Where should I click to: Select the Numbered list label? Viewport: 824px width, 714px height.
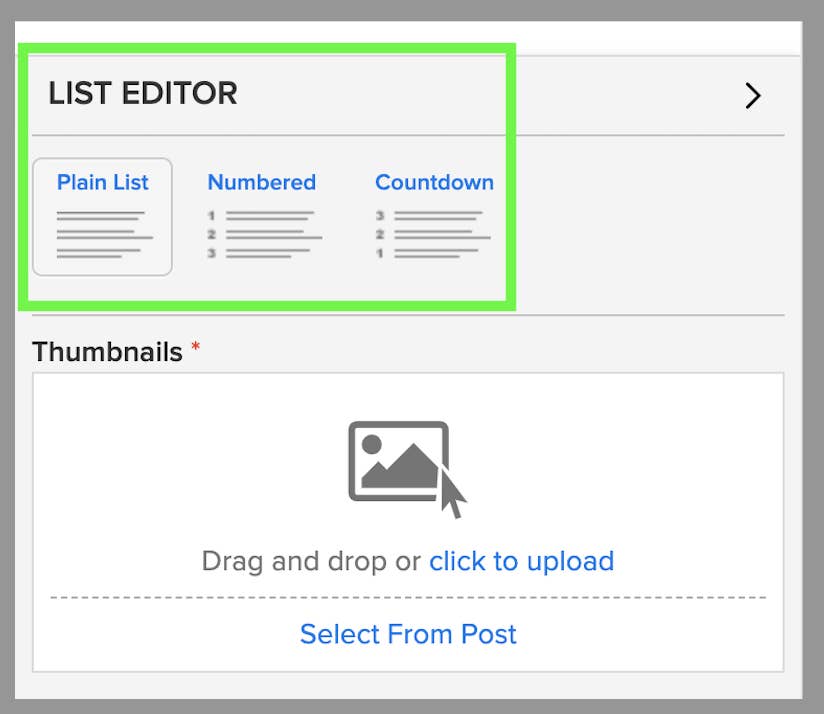(261, 182)
